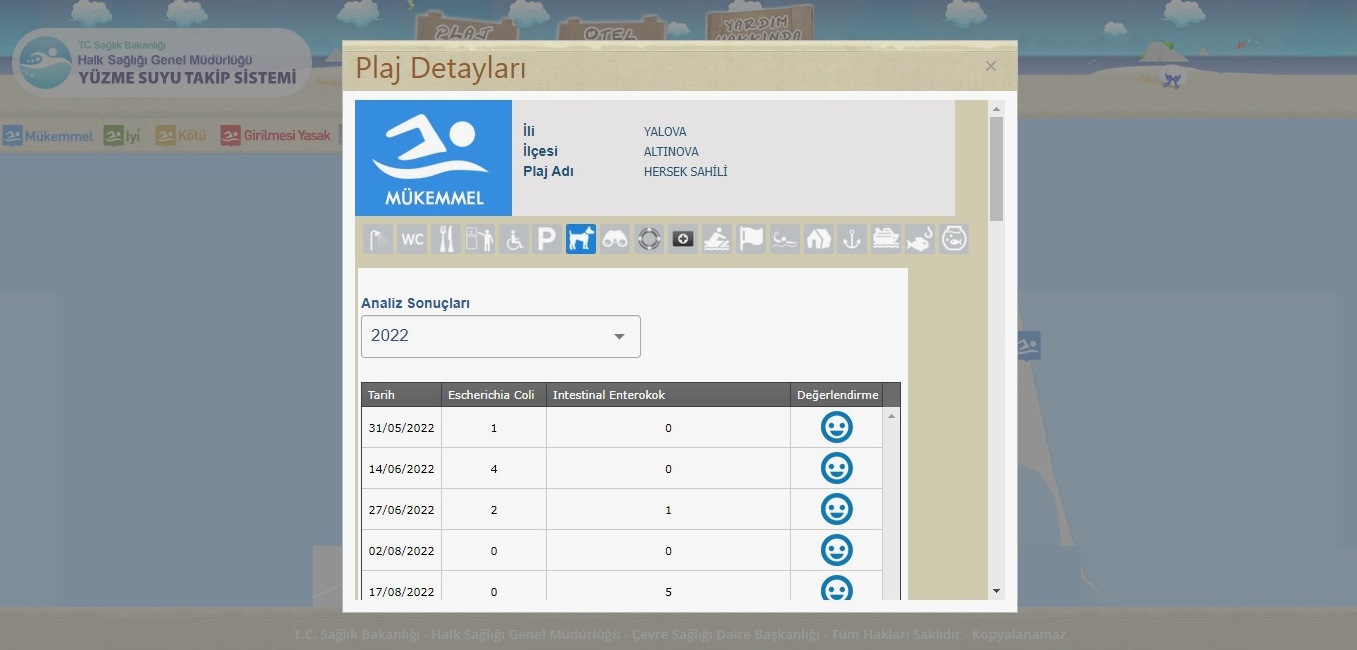
Task: Click the restaurant fork and knife icon
Action: click(446, 239)
